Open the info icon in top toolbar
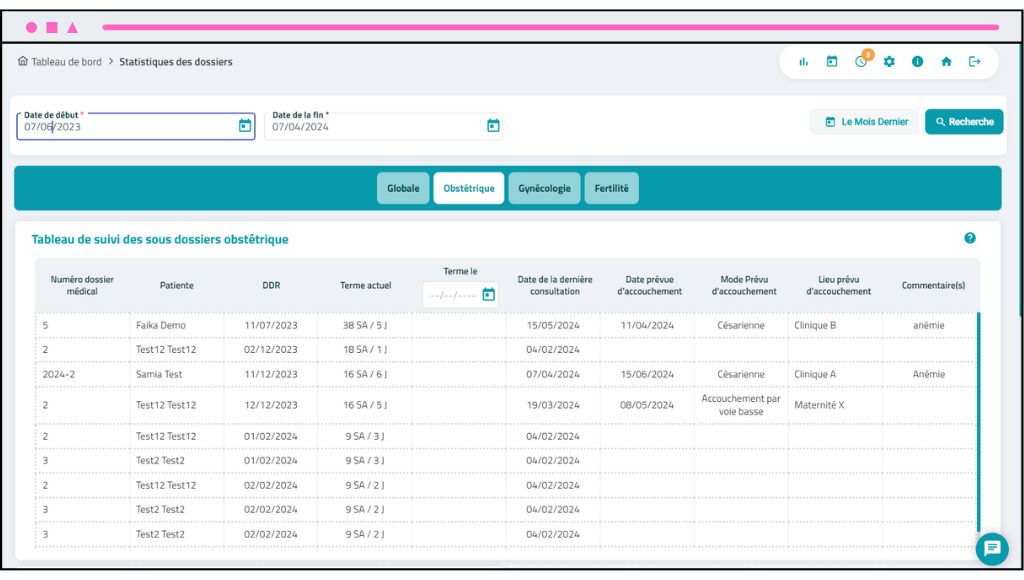This screenshot has height=580, width=1024. pos(918,62)
